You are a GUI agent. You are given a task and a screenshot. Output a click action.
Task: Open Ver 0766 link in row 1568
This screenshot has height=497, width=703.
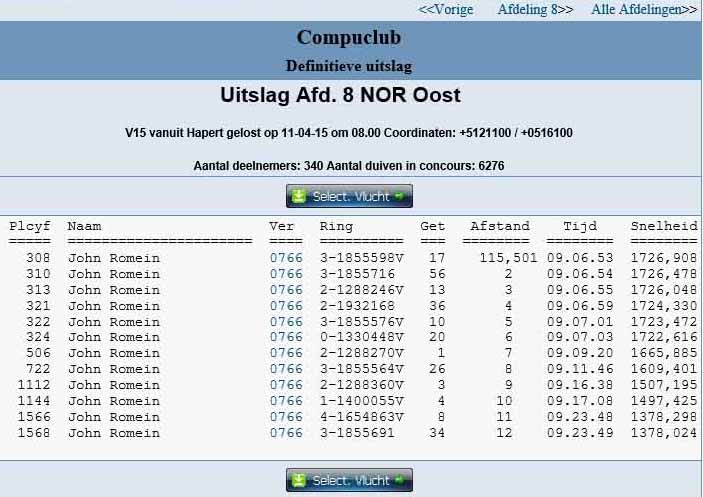click(x=286, y=433)
